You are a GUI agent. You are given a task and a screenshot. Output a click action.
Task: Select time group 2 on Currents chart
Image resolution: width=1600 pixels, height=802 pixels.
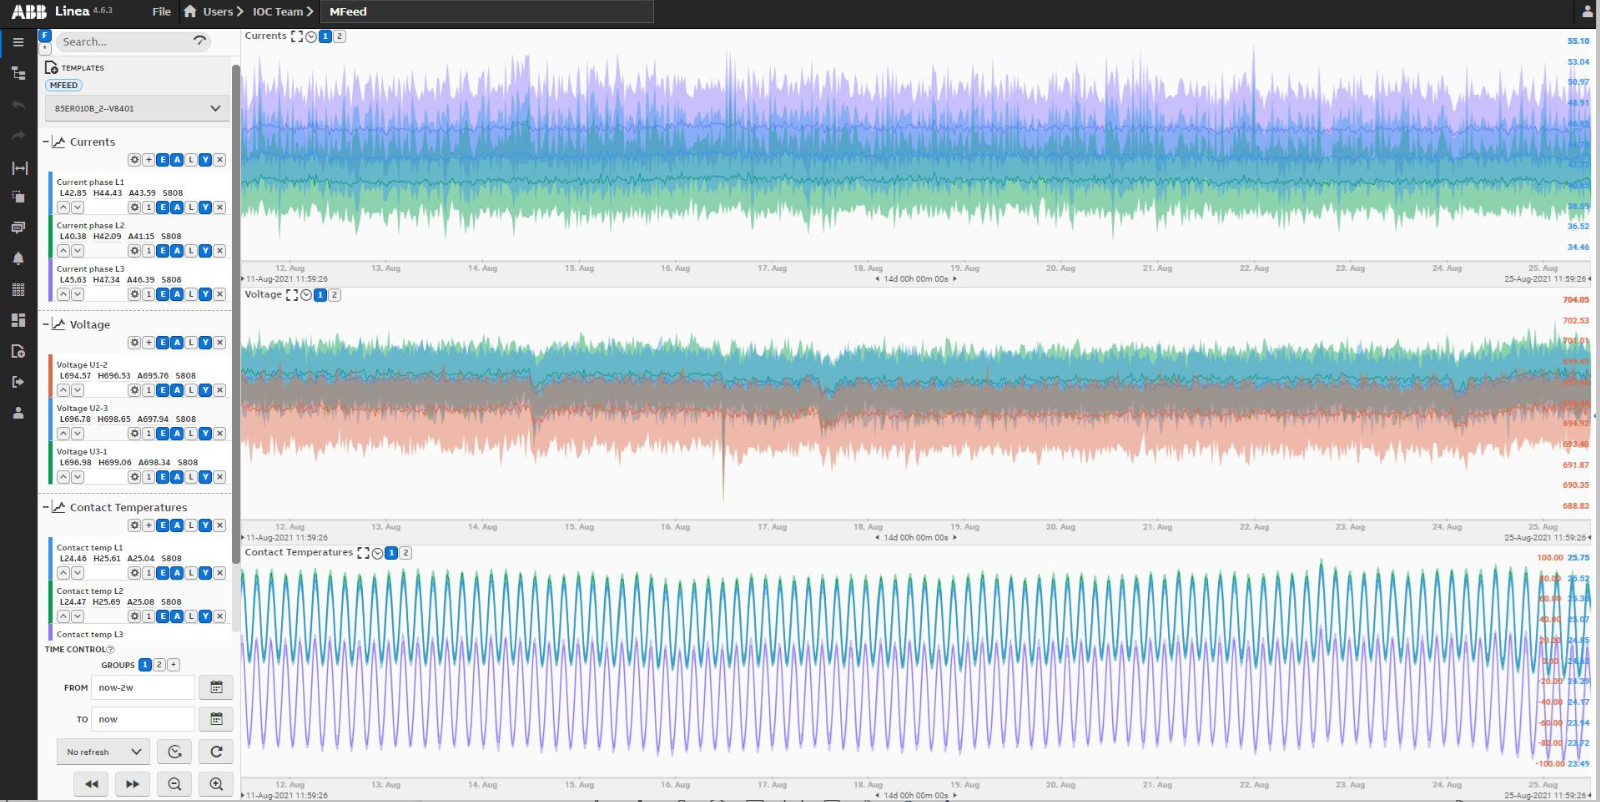tap(340, 36)
